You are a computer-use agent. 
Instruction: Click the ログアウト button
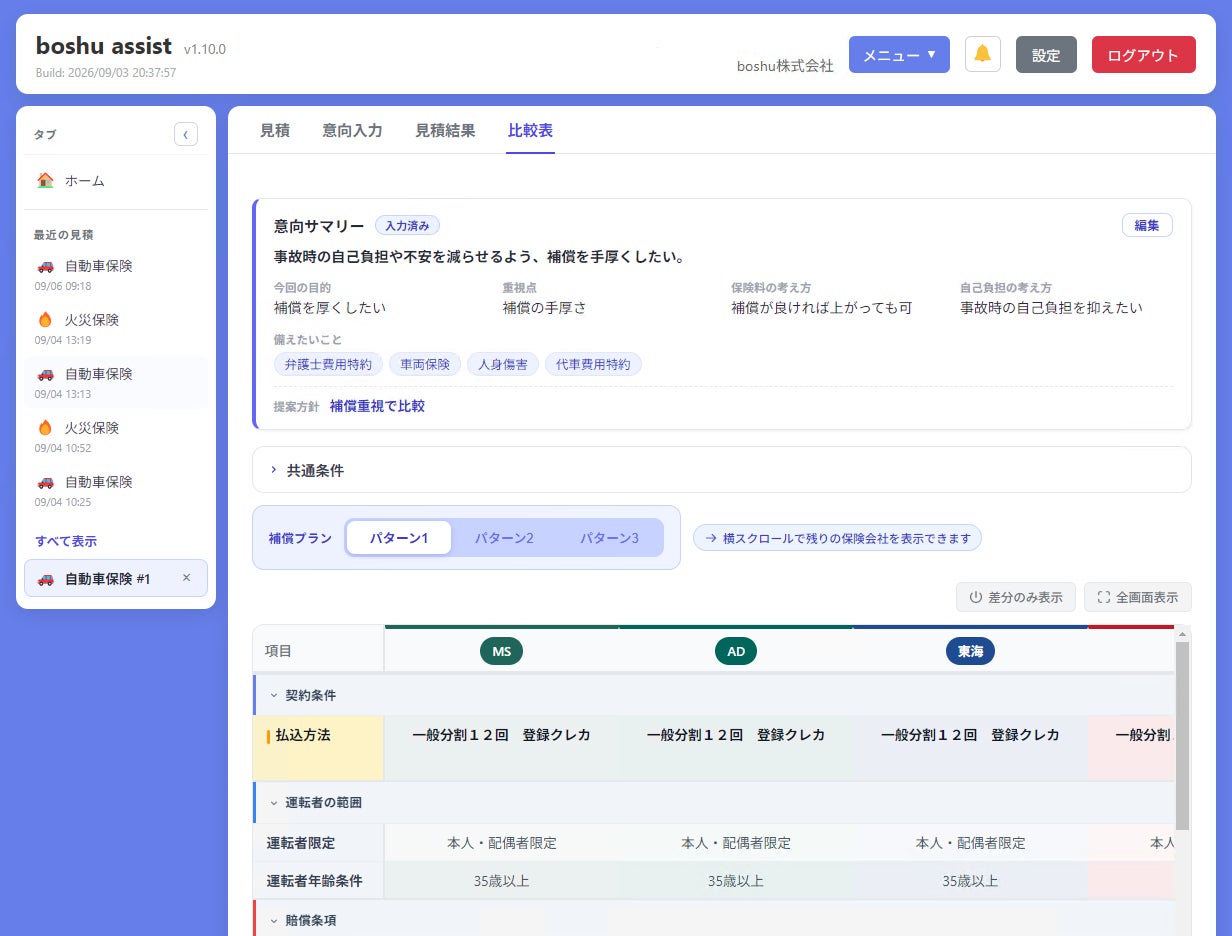click(1143, 55)
